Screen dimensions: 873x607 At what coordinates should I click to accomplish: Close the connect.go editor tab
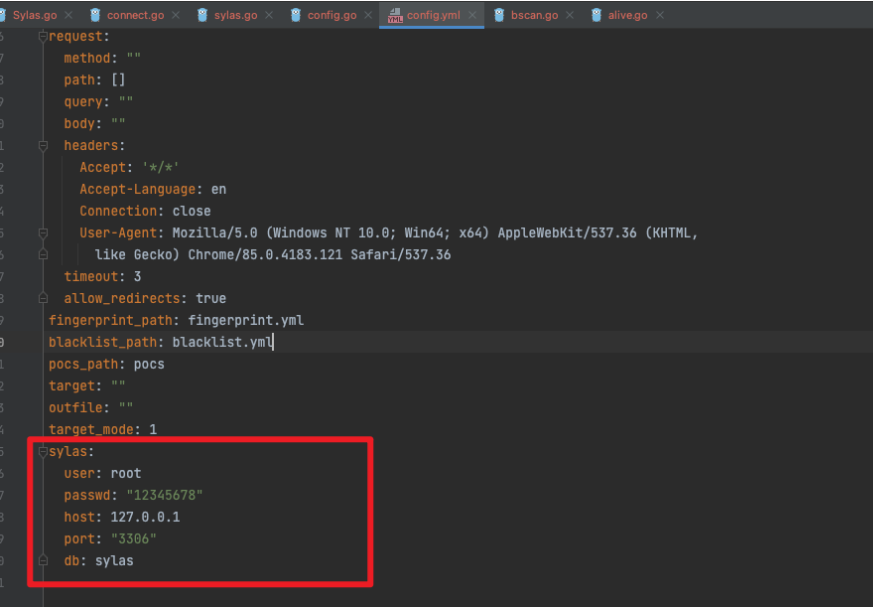(x=175, y=15)
